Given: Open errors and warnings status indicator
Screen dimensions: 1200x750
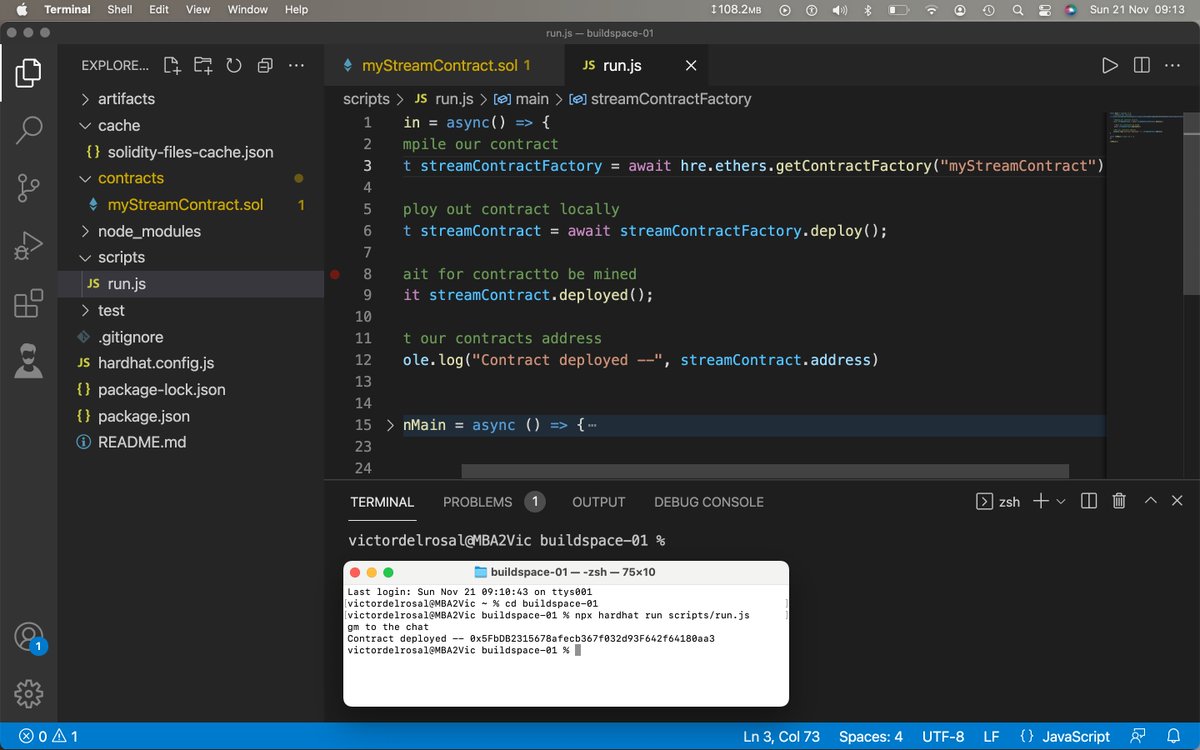Looking at the screenshot, I should pyautogui.click(x=48, y=737).
